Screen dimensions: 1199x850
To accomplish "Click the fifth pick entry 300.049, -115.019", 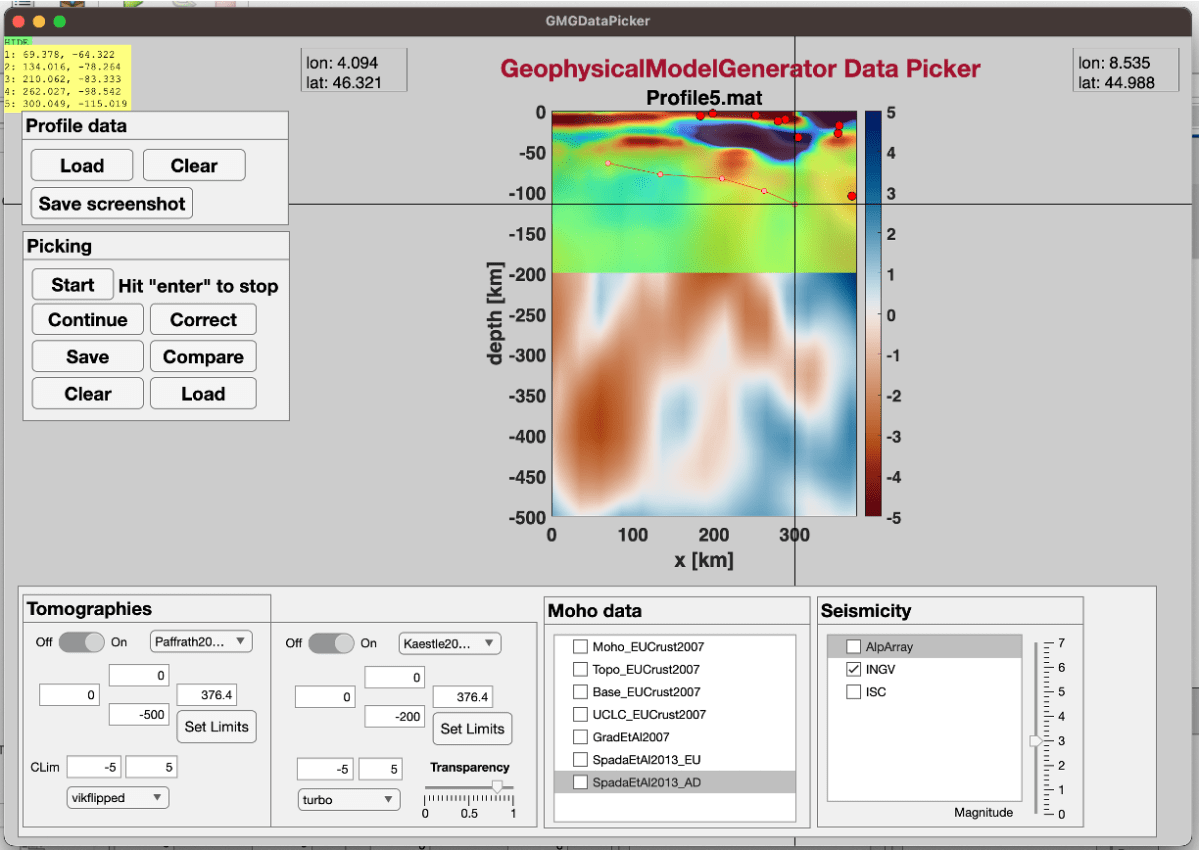I will 66,103.
